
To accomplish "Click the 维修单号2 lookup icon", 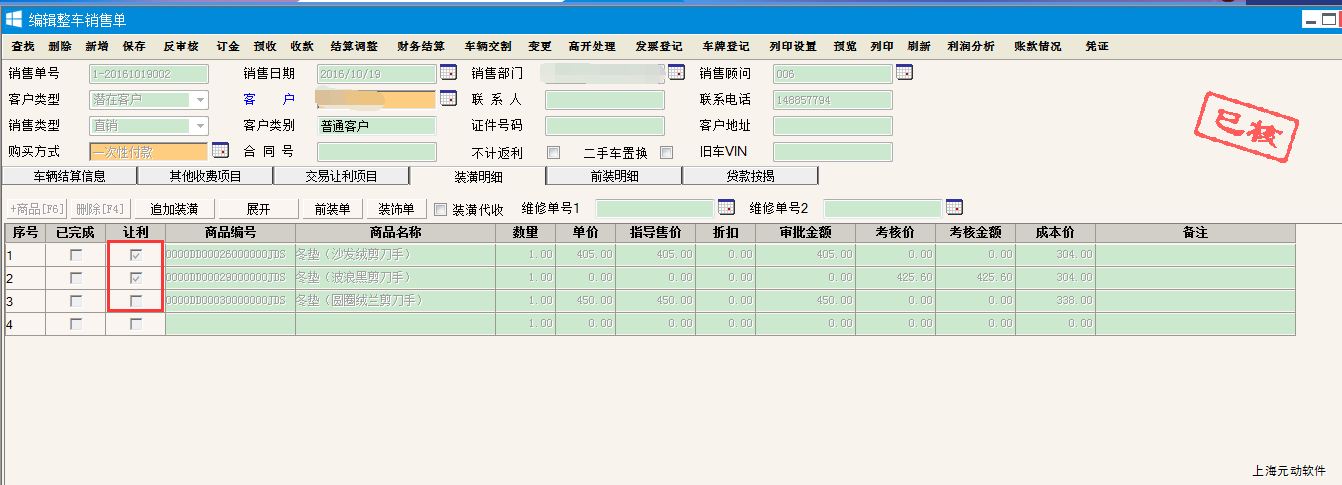I will (x=954, y=208).
